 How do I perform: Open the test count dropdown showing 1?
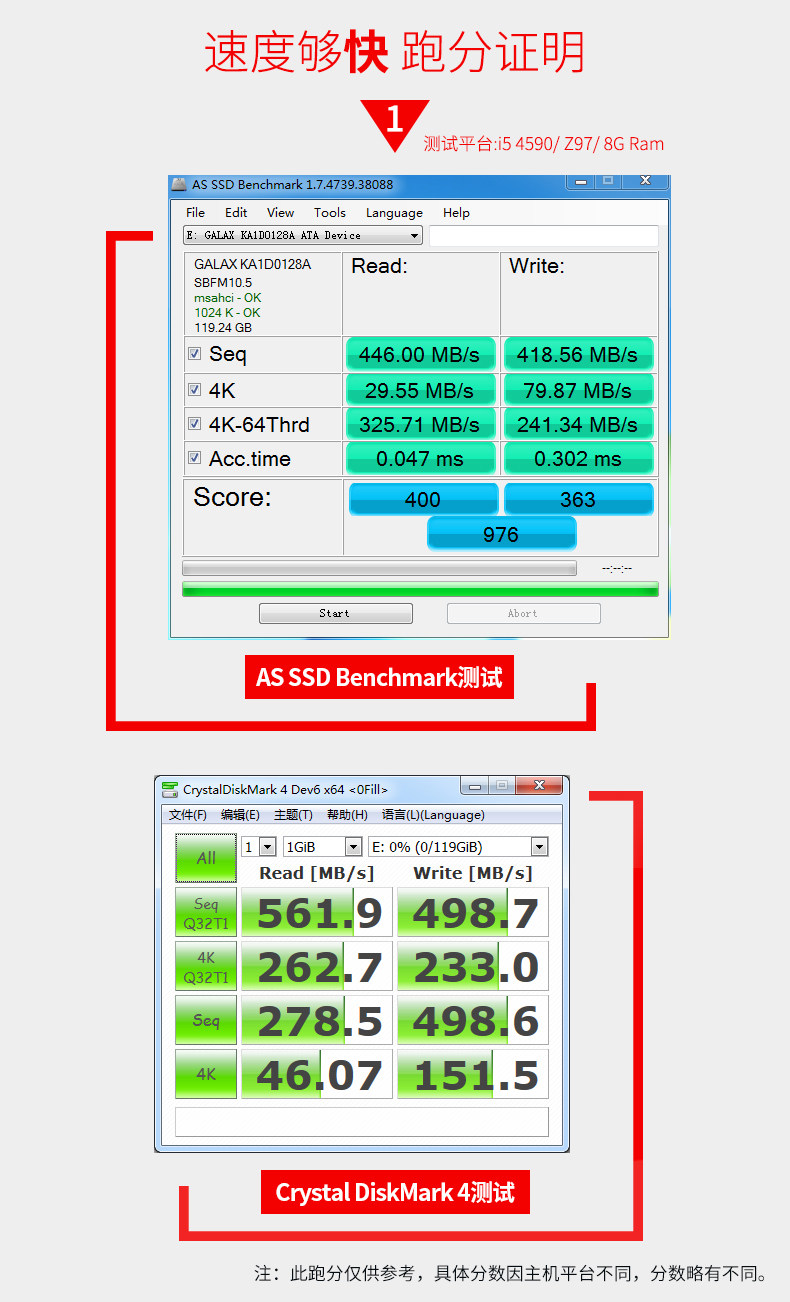(259, 847)
